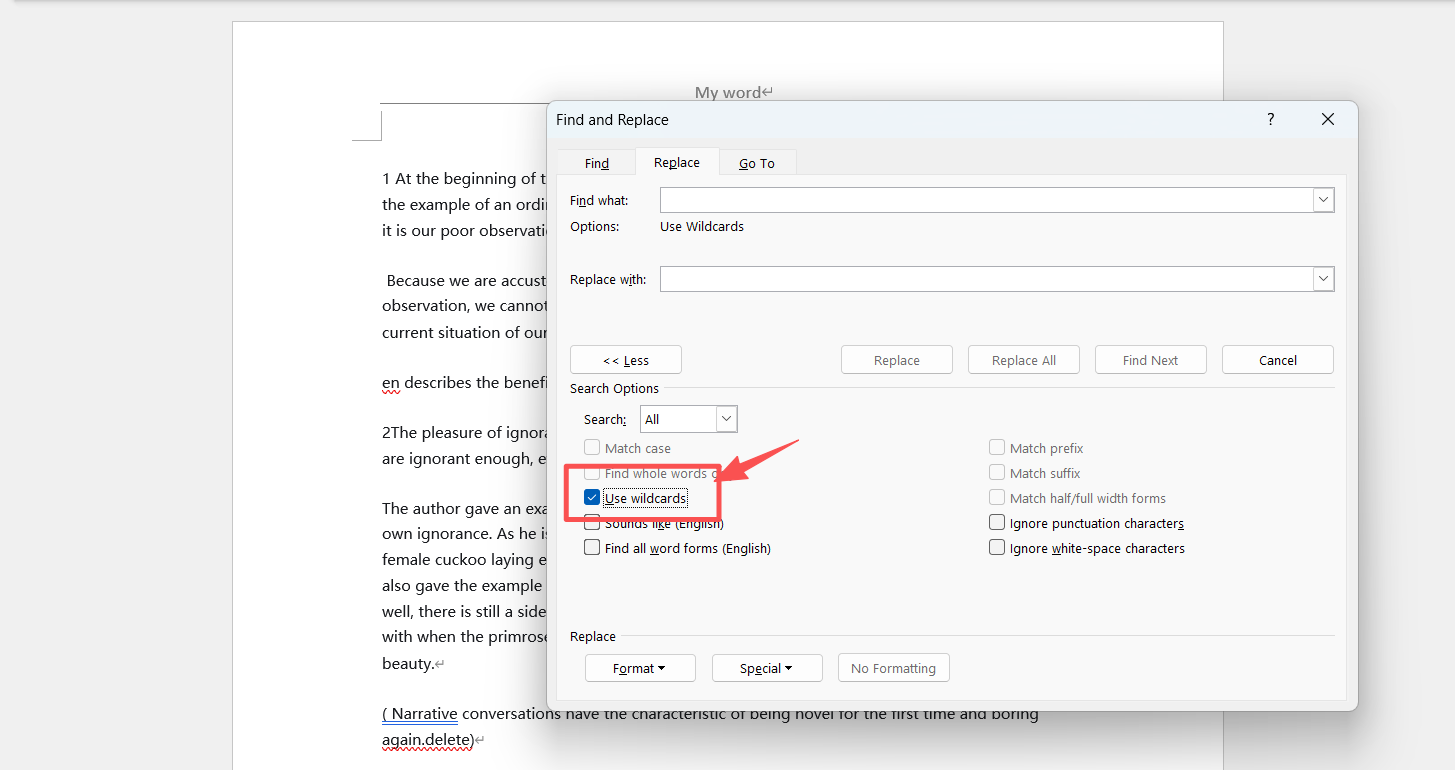Click the line starting "( Narrative conversations"
This screenshot has height=770, width=1455.
coord(710,714)
